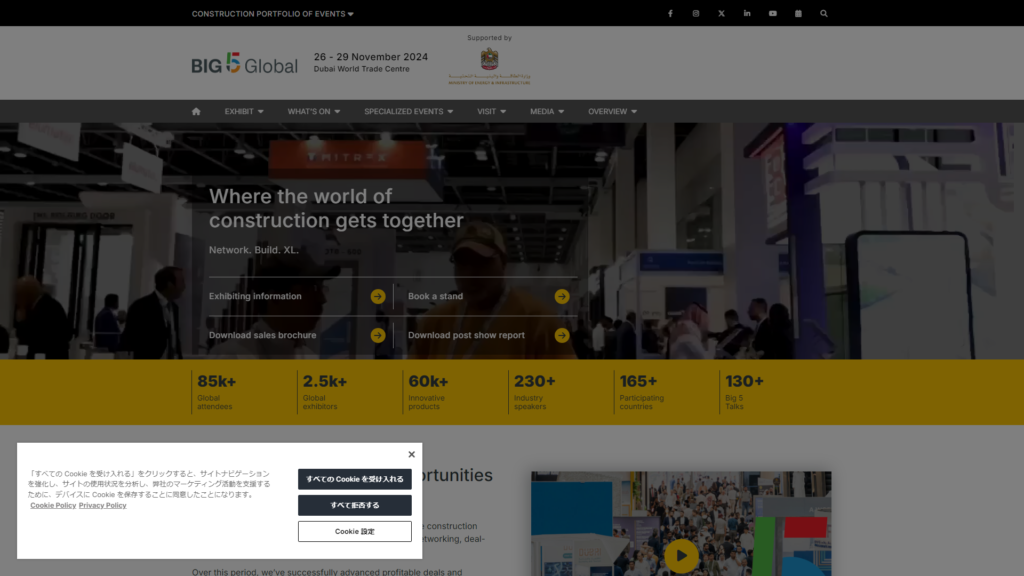Click the 2.5k+ Global exhibitors statistic
The width and height of the screenshot is (1024, 576).
pyautogui.click(x=325, y=392)
